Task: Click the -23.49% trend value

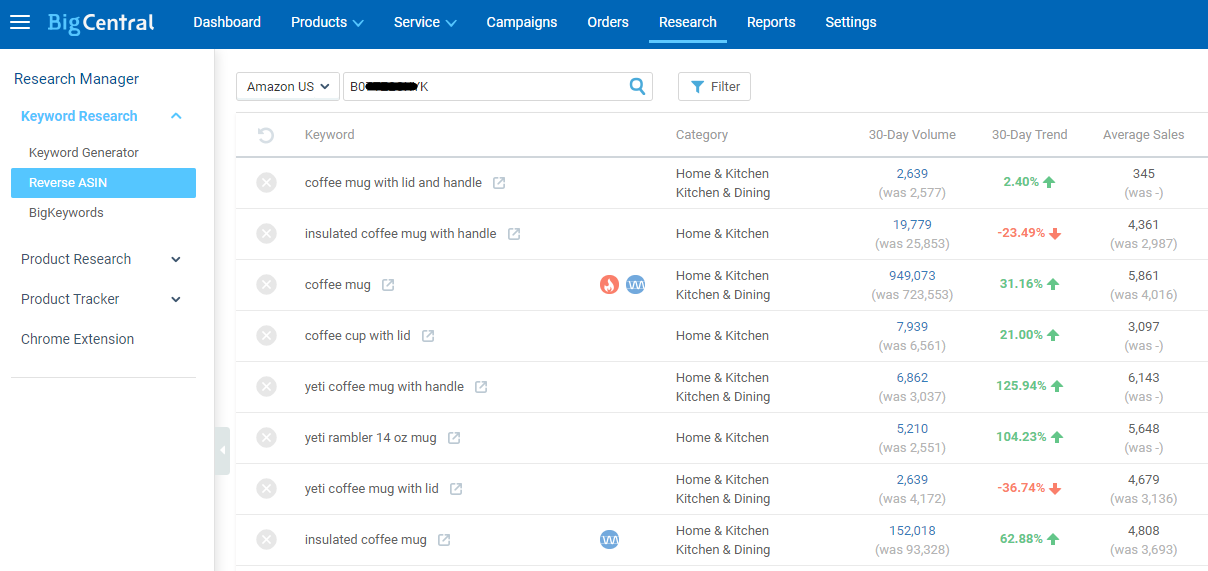Action: tap(1021, 233)
